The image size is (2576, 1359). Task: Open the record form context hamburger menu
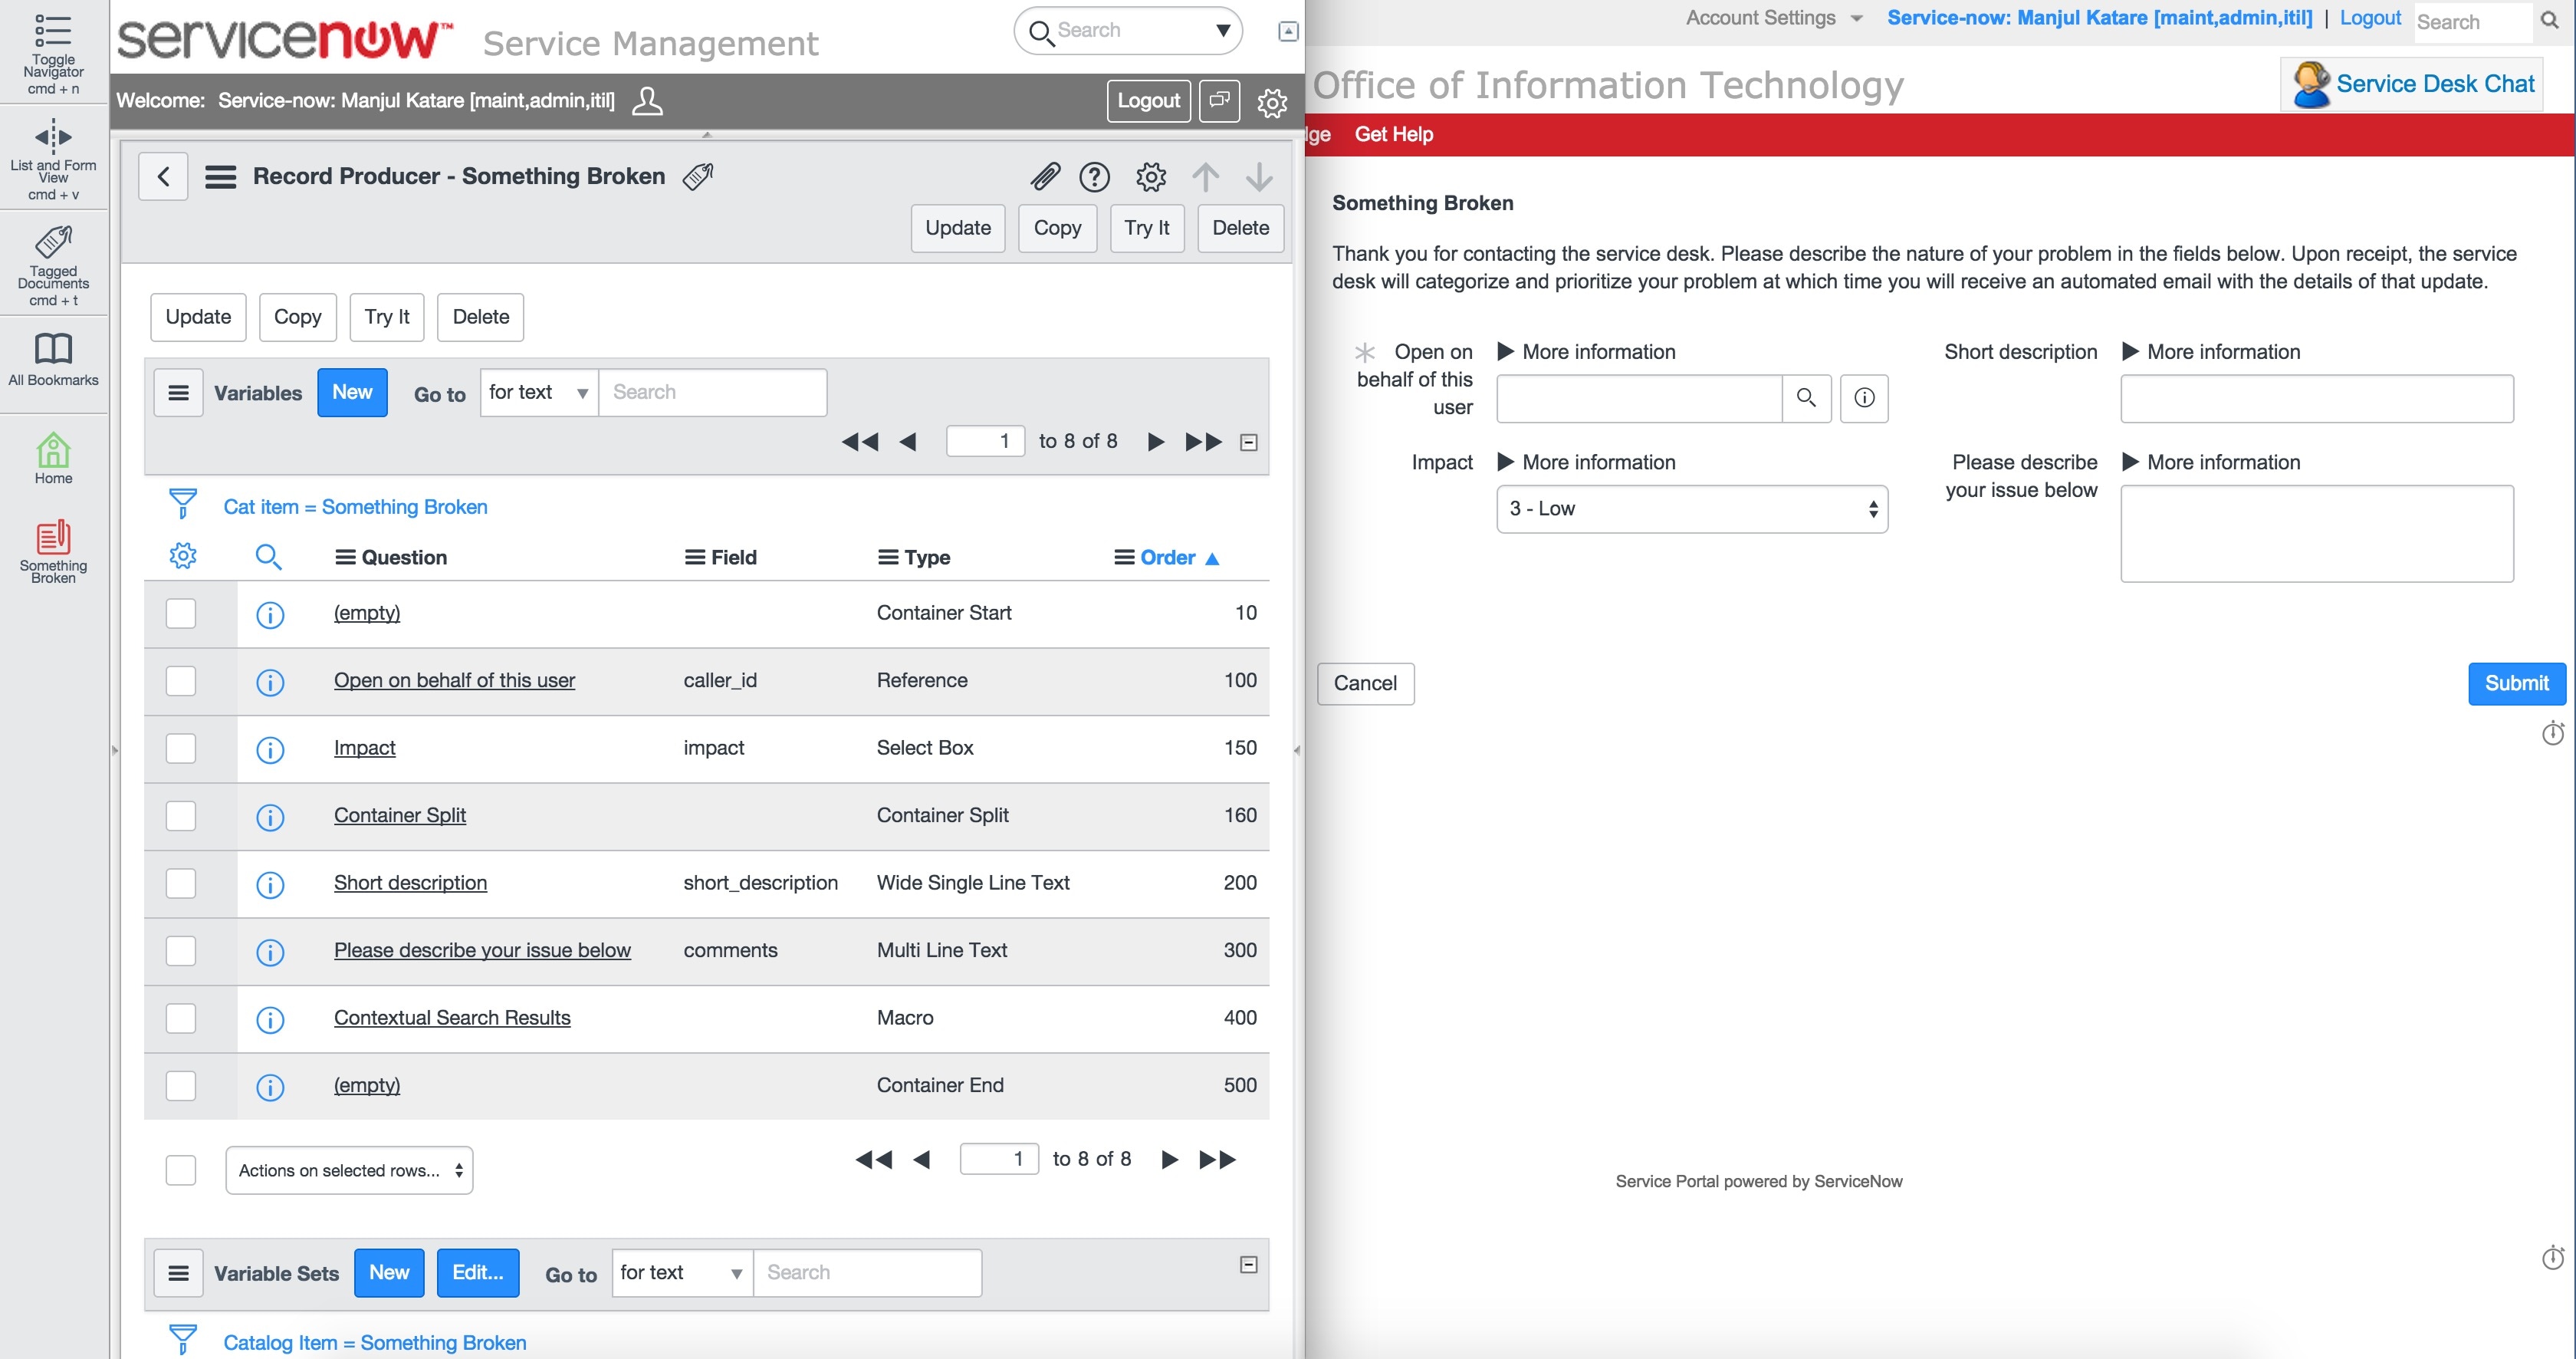click(220, 177)
